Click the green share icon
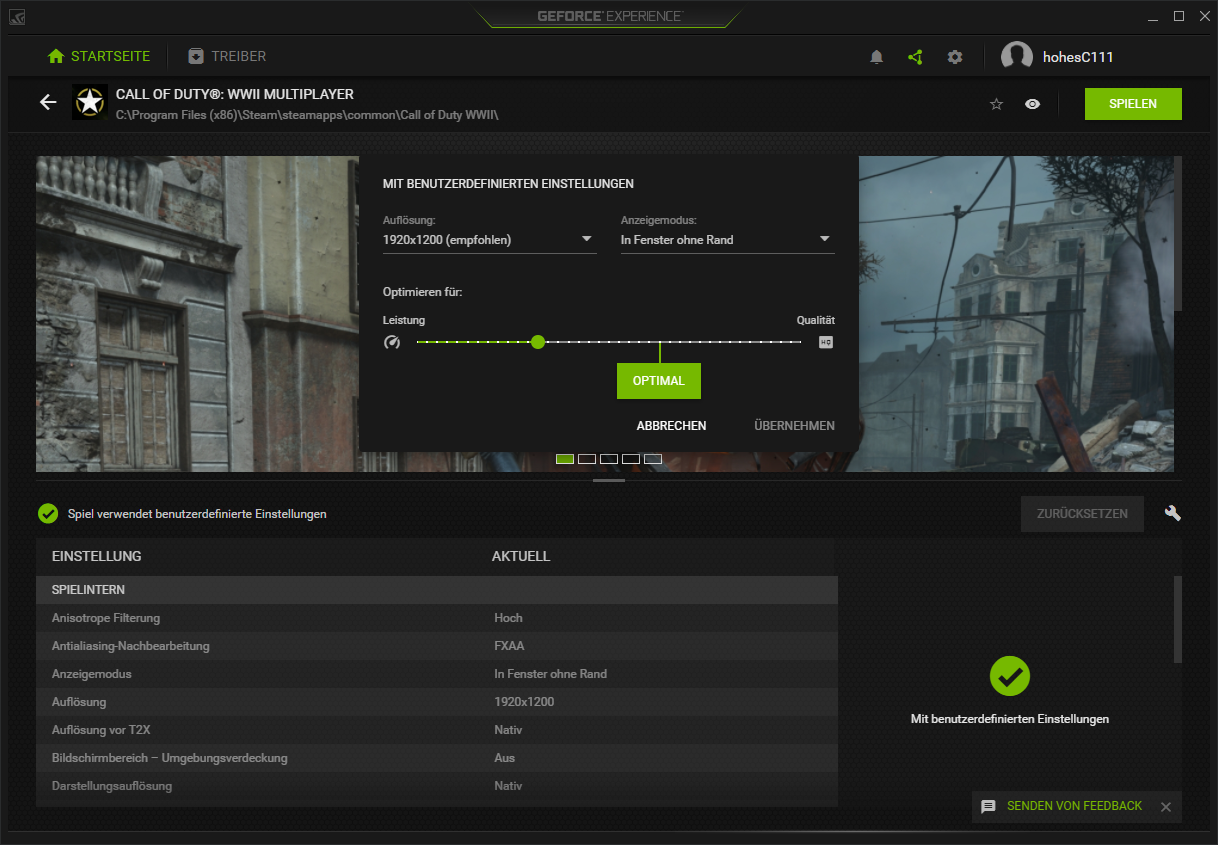Image resolution: width=1218 pixels, height=845 pixels. [x=915, y=57]
